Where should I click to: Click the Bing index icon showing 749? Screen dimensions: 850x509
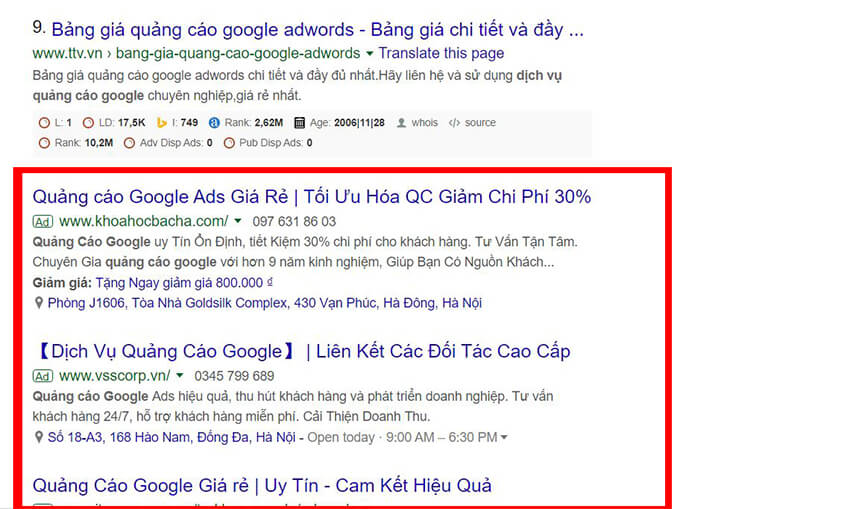click(x=162, y=123)
